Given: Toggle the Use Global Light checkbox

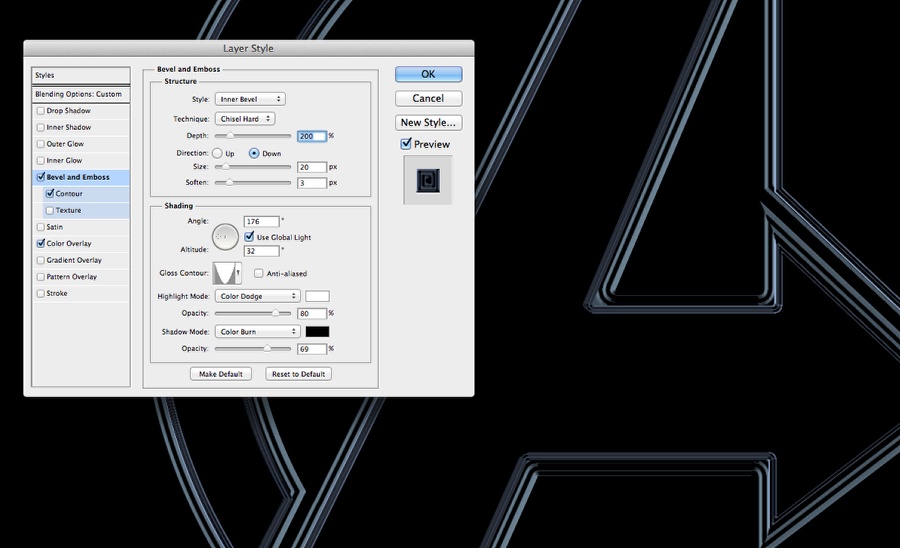Looking at the screenshot, I should click(x=250, y=236).
